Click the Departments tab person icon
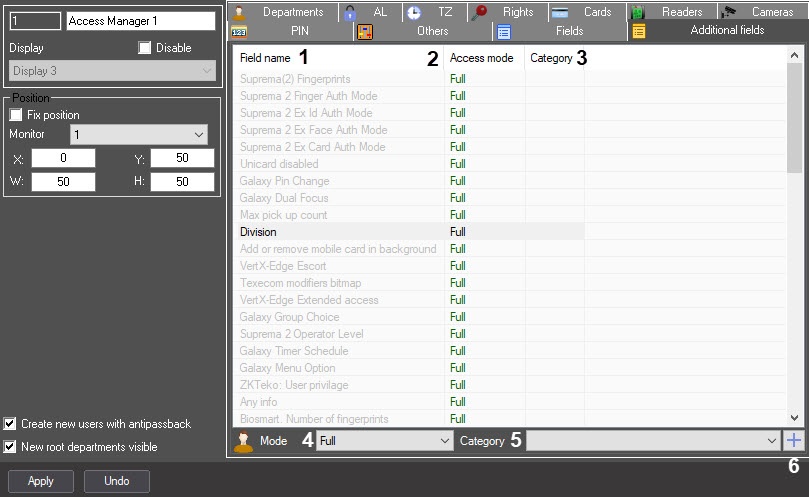Screen dimensions: 809x497 (x=238, y=12)
